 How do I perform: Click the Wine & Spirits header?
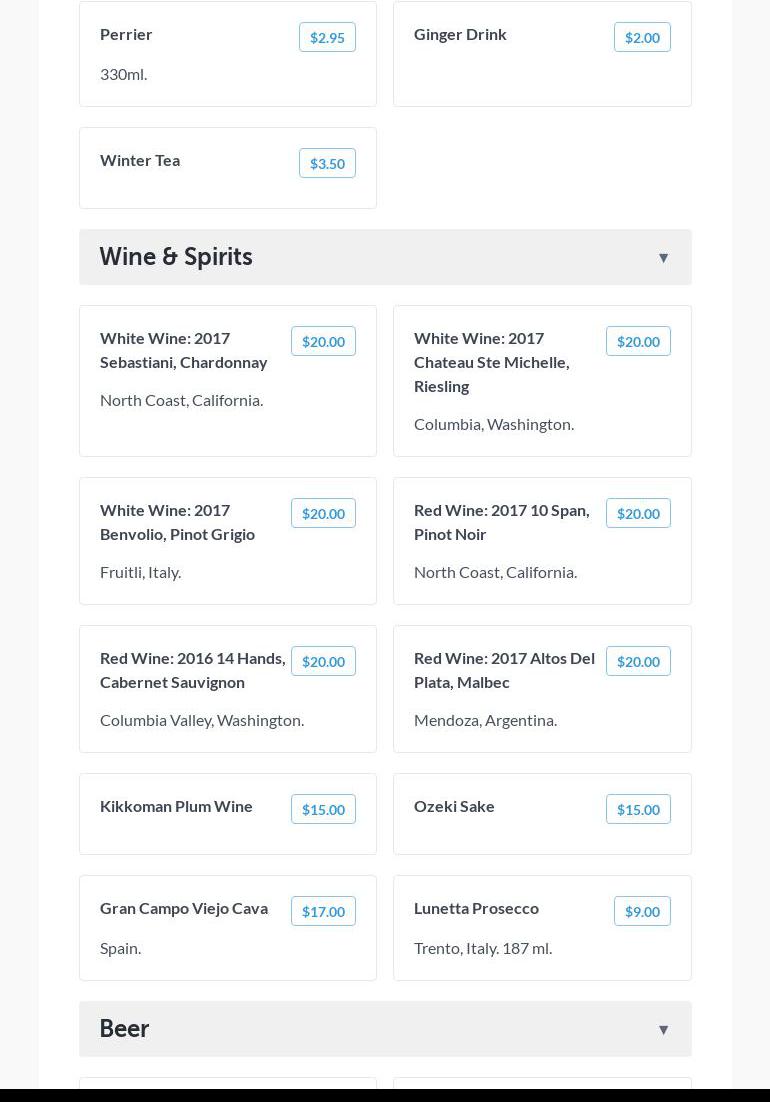[x=176, y=257]
